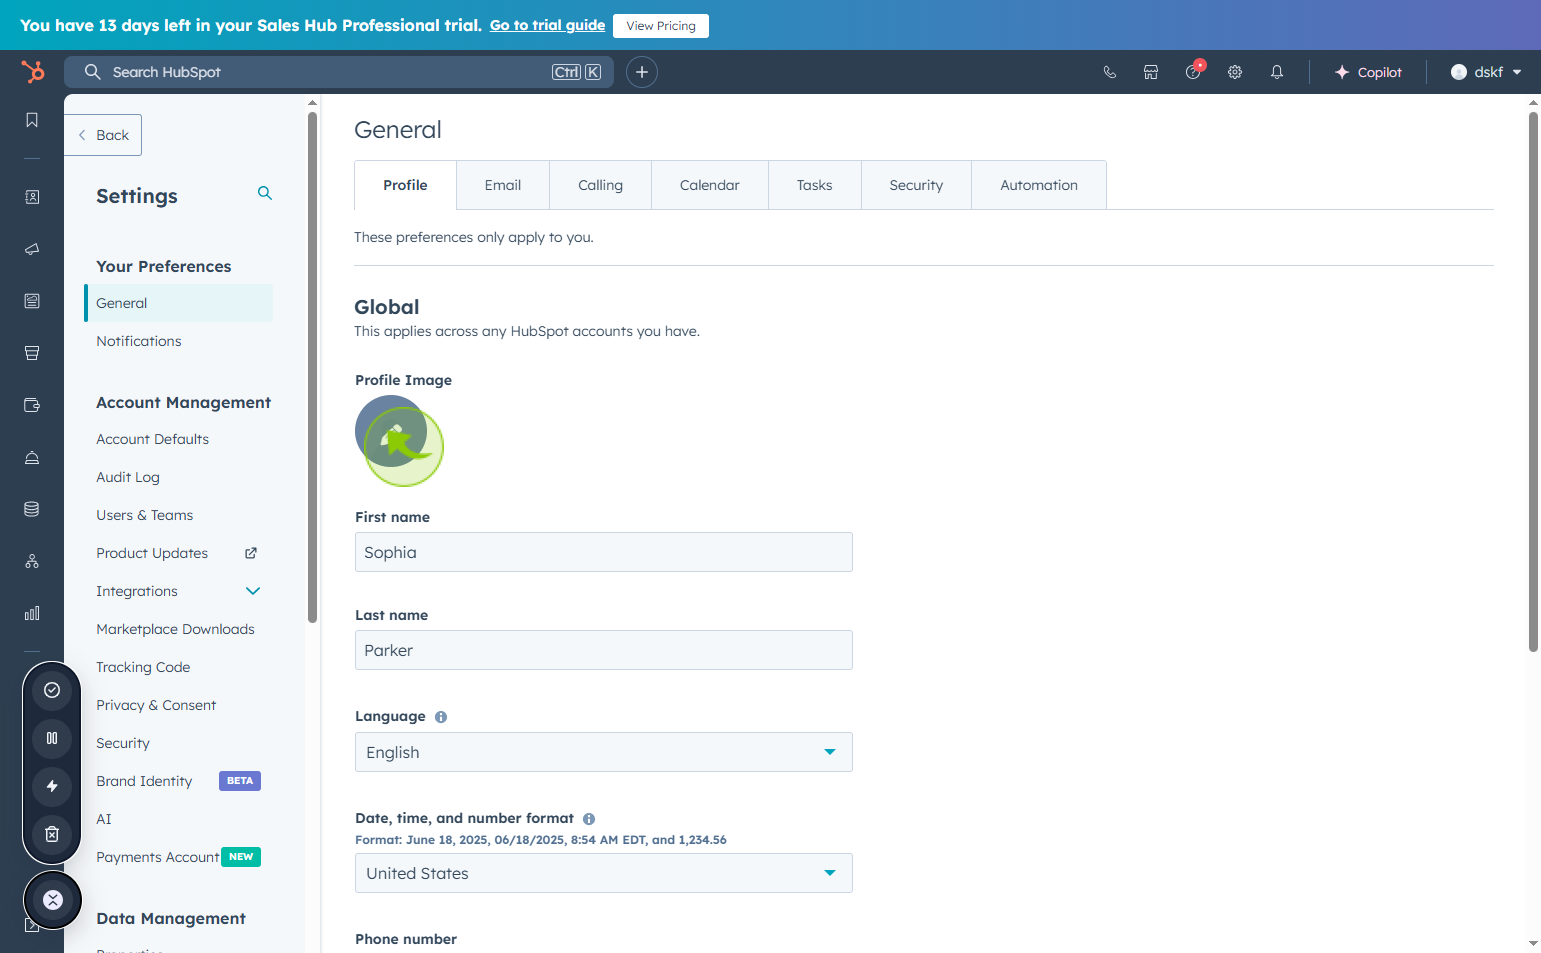Viewport: 1541px width, 953px height.
Task: Click the settings search magnifier icon
Action: 265,193
